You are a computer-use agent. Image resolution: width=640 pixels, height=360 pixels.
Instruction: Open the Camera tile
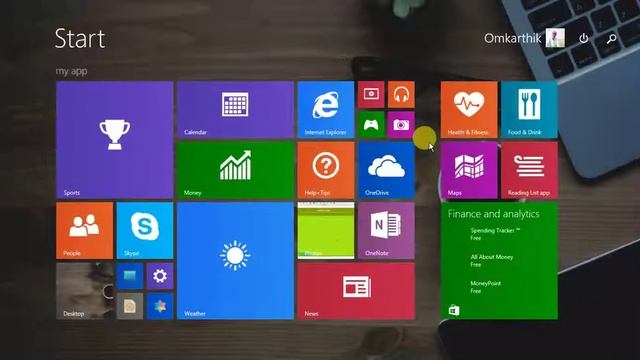pyautogui.click(x=401, y=124)
